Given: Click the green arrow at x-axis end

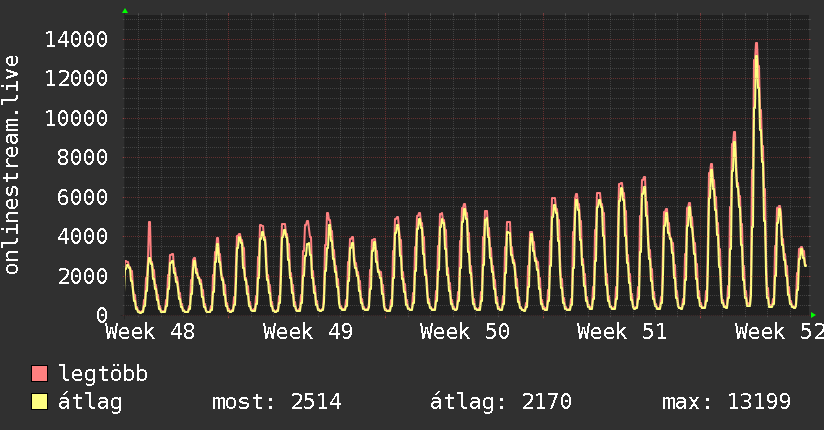Looking at the screenshot, I should [x=813, y=315].
